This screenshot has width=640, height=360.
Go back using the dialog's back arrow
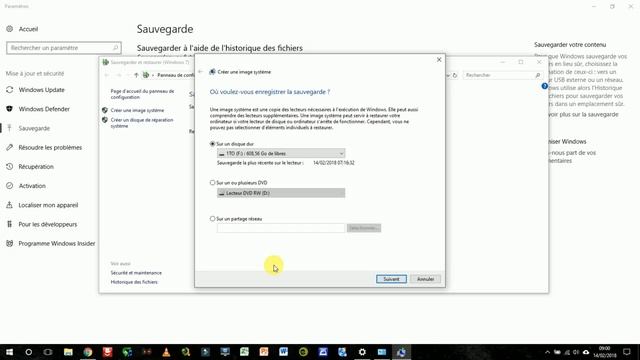pyautogui.click(x=200, y=72)
